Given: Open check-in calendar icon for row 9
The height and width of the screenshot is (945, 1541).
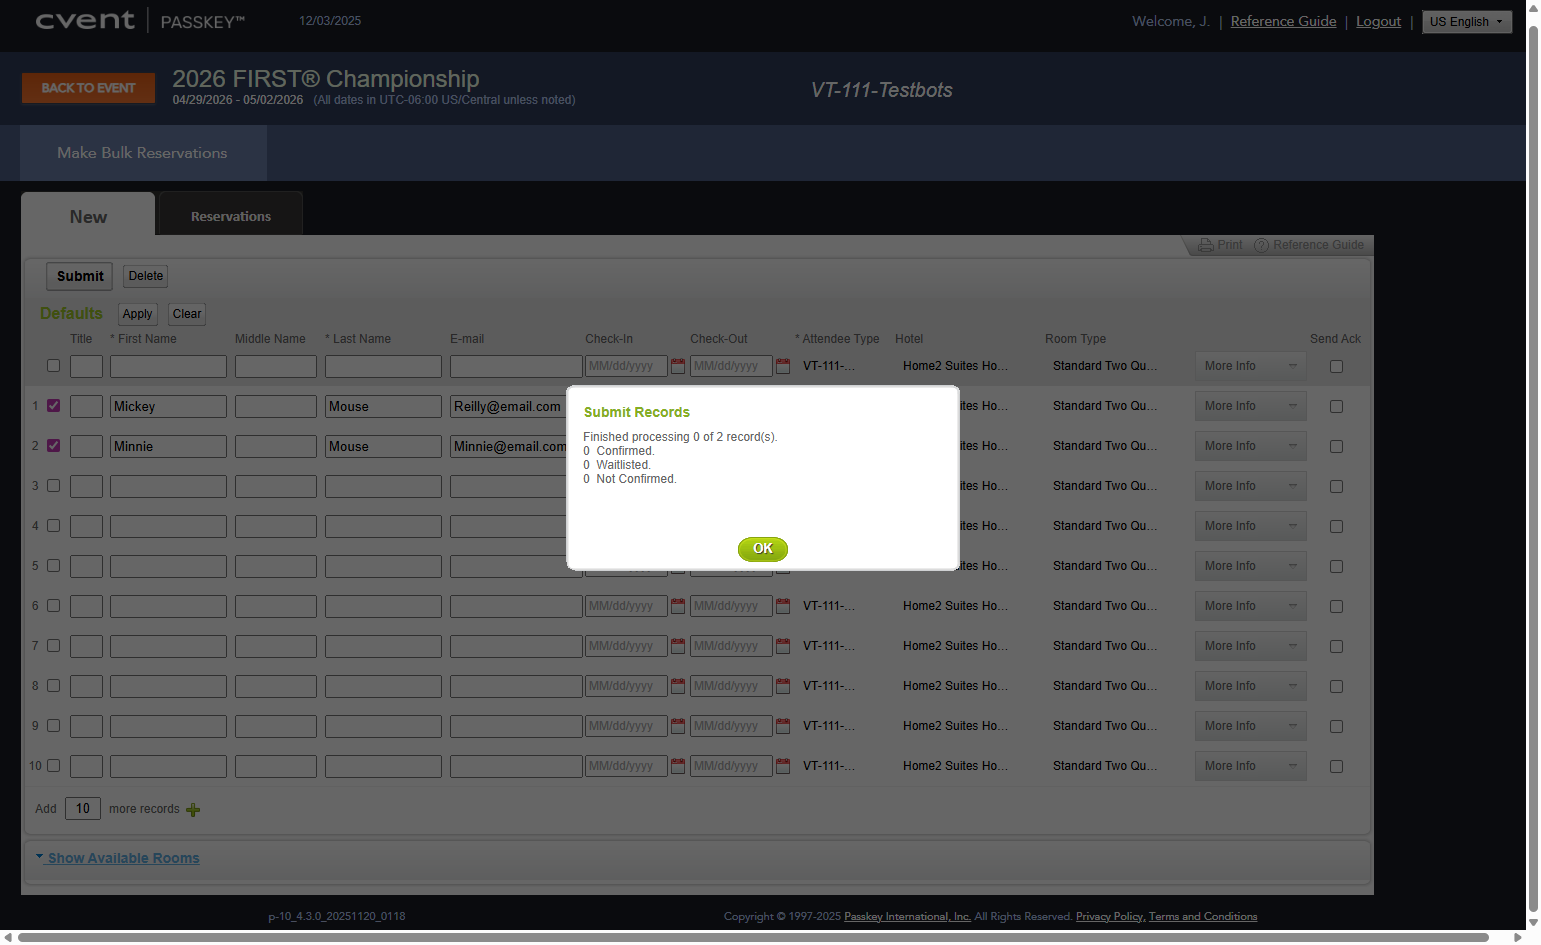Looking at the screenshot, I should [x=678, y=726].
